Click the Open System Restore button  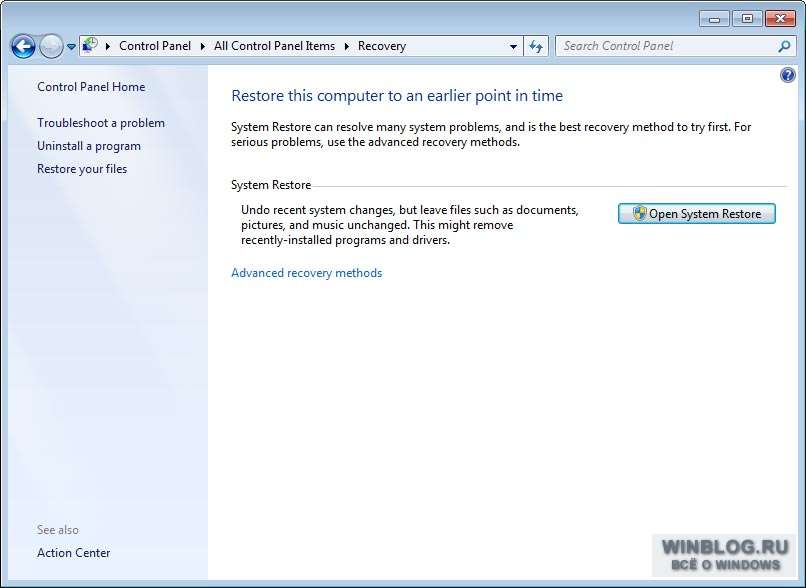click(697, 213)
